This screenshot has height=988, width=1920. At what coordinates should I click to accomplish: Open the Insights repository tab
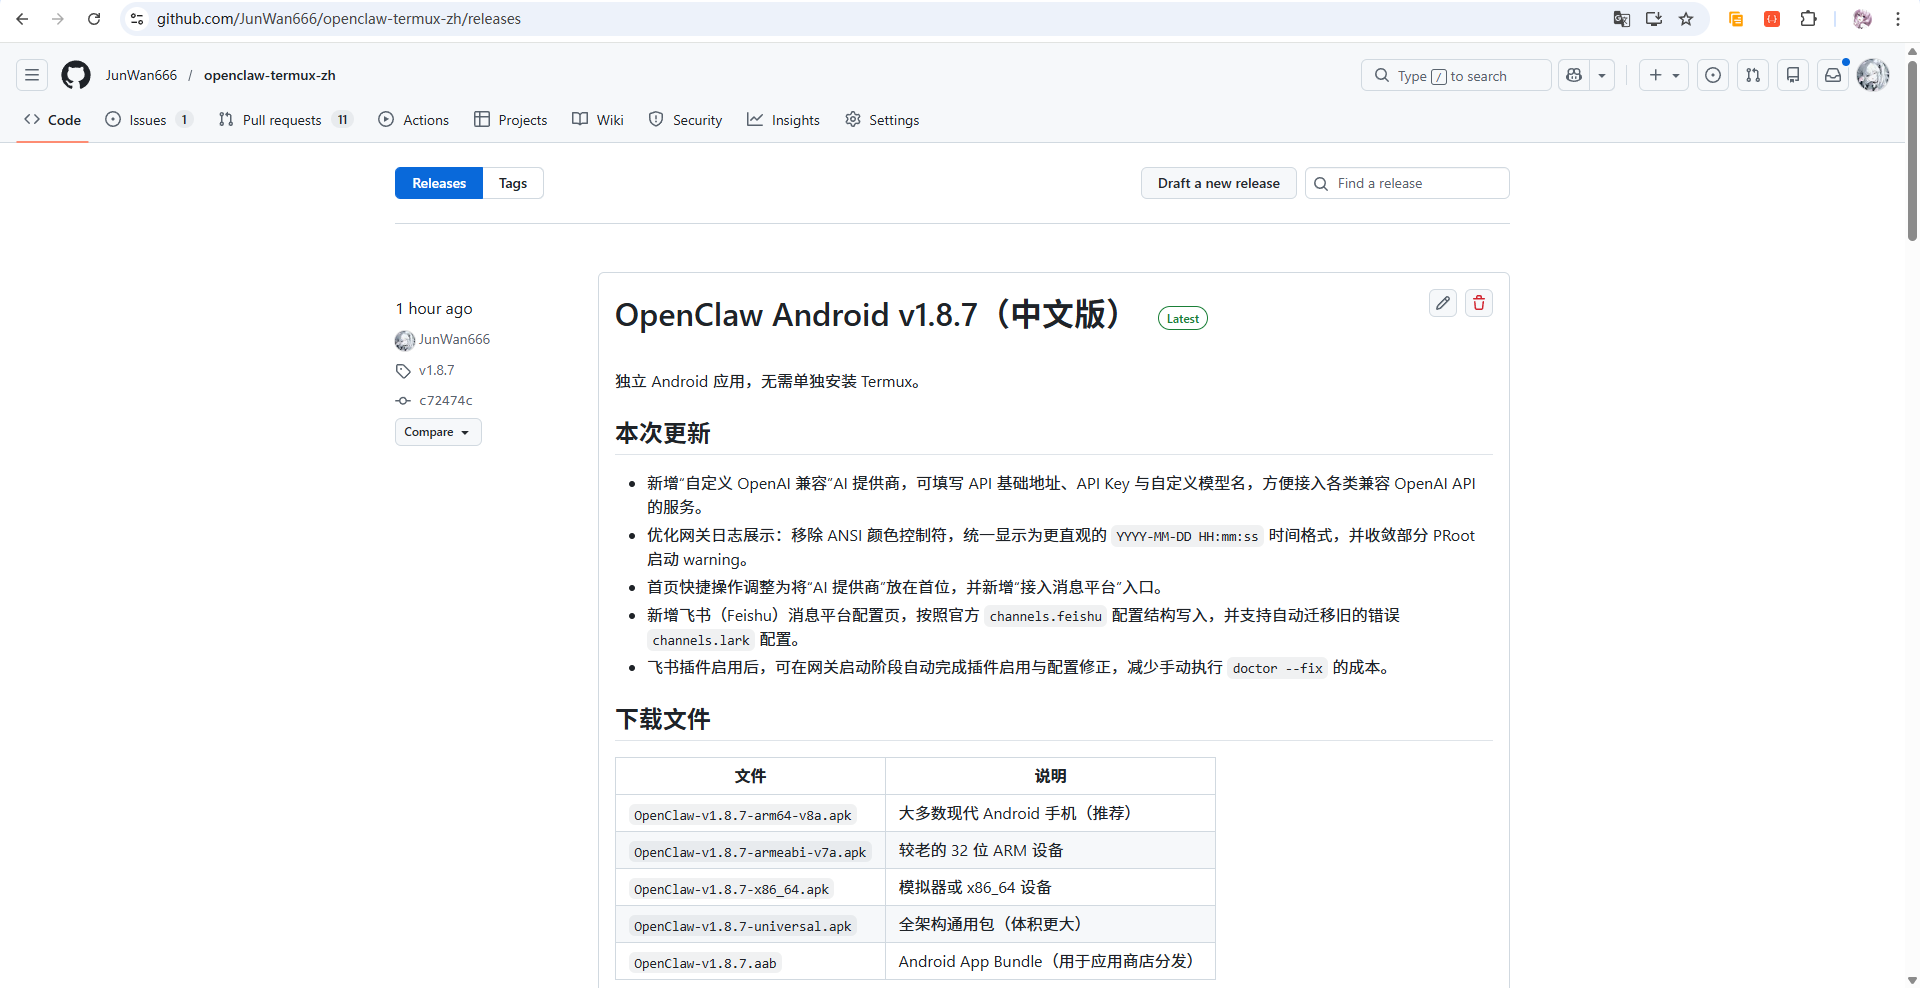(x=783, y=120)
